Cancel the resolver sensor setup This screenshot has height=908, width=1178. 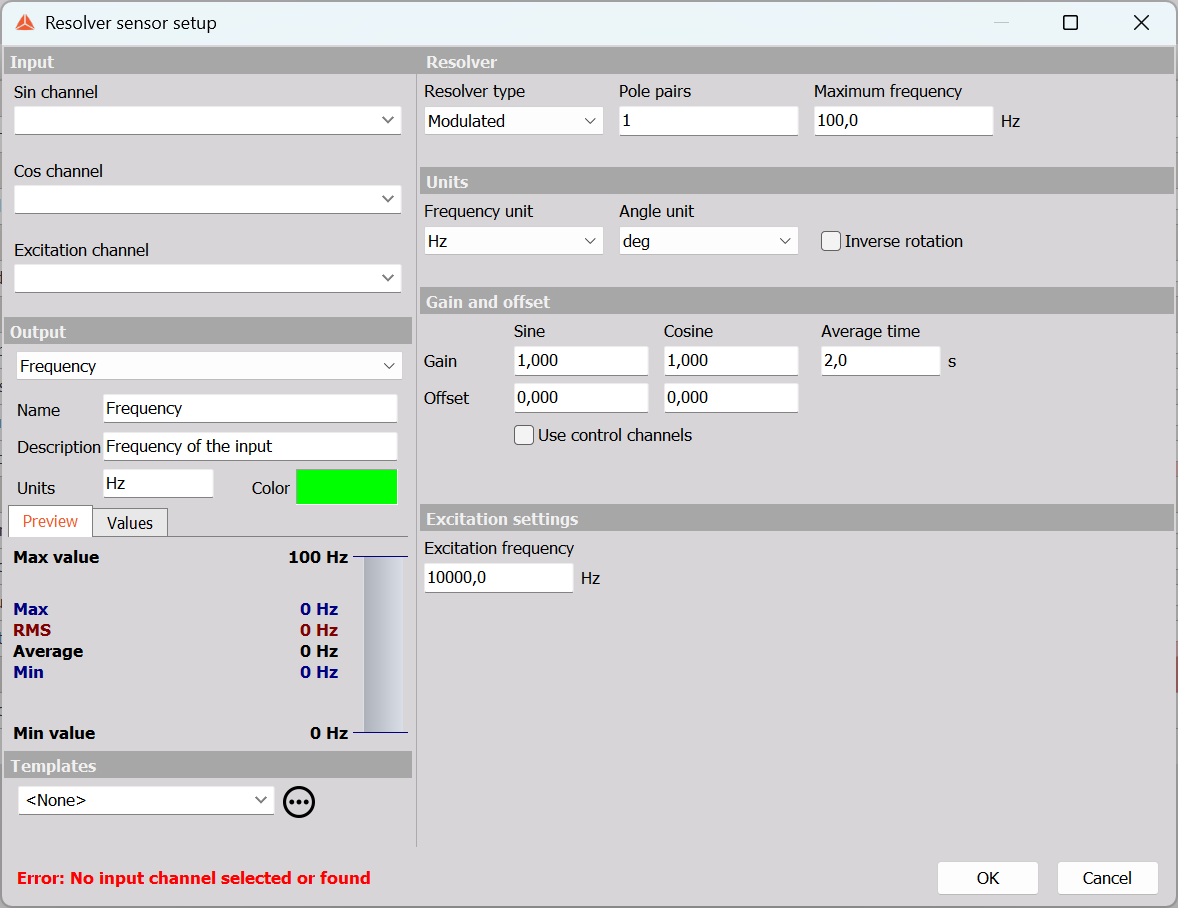tap(1107, 877)
